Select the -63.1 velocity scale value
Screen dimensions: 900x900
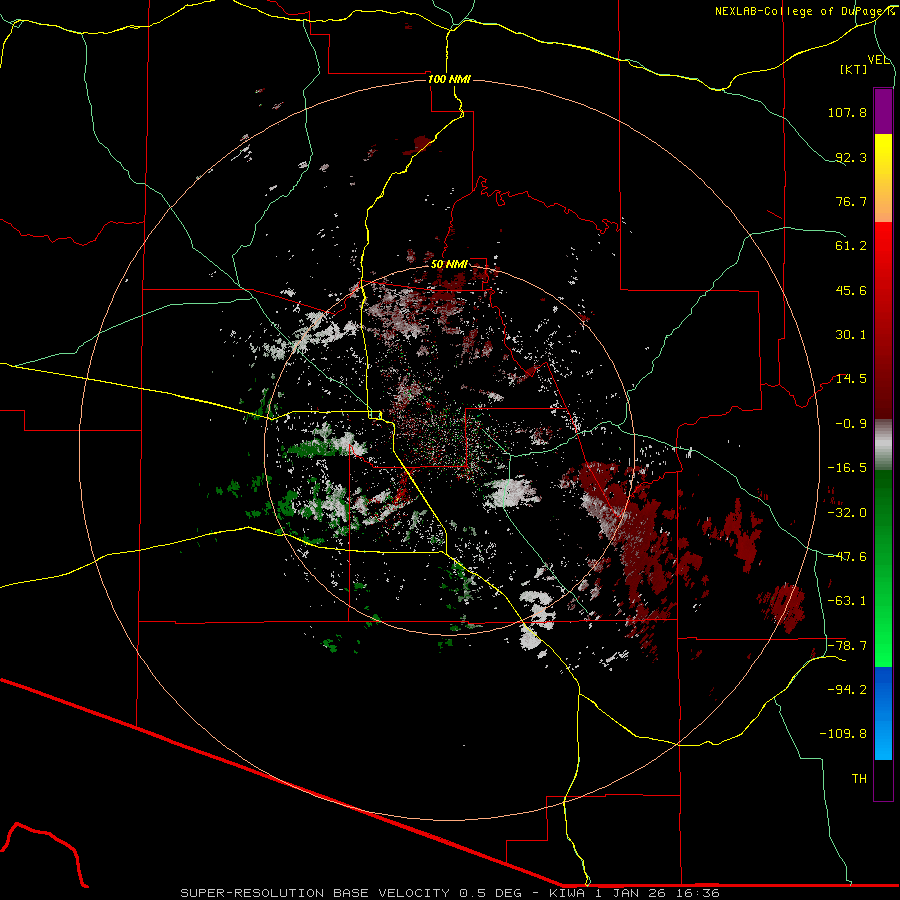(847, 601)
